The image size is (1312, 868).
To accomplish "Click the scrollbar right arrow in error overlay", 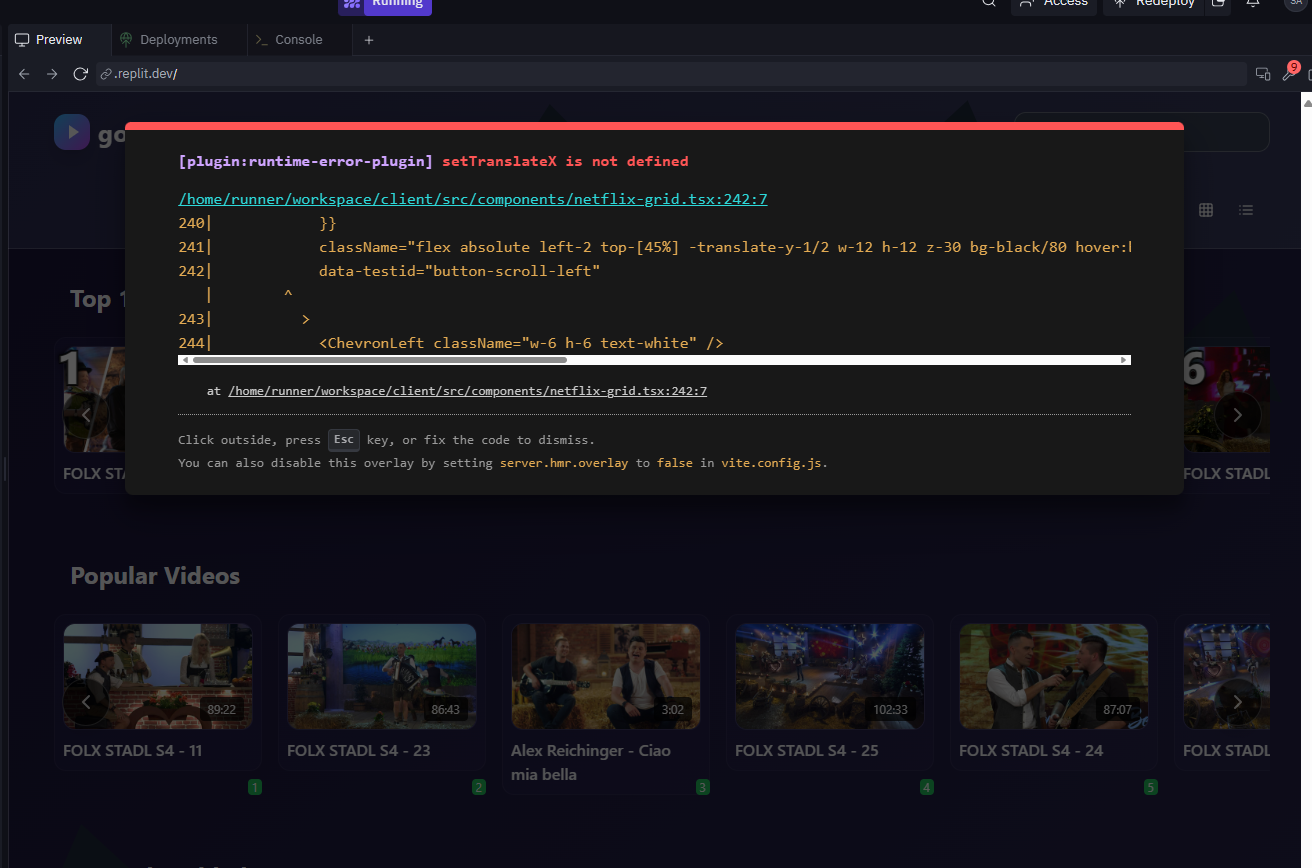I will click(x=1124, y=360).
